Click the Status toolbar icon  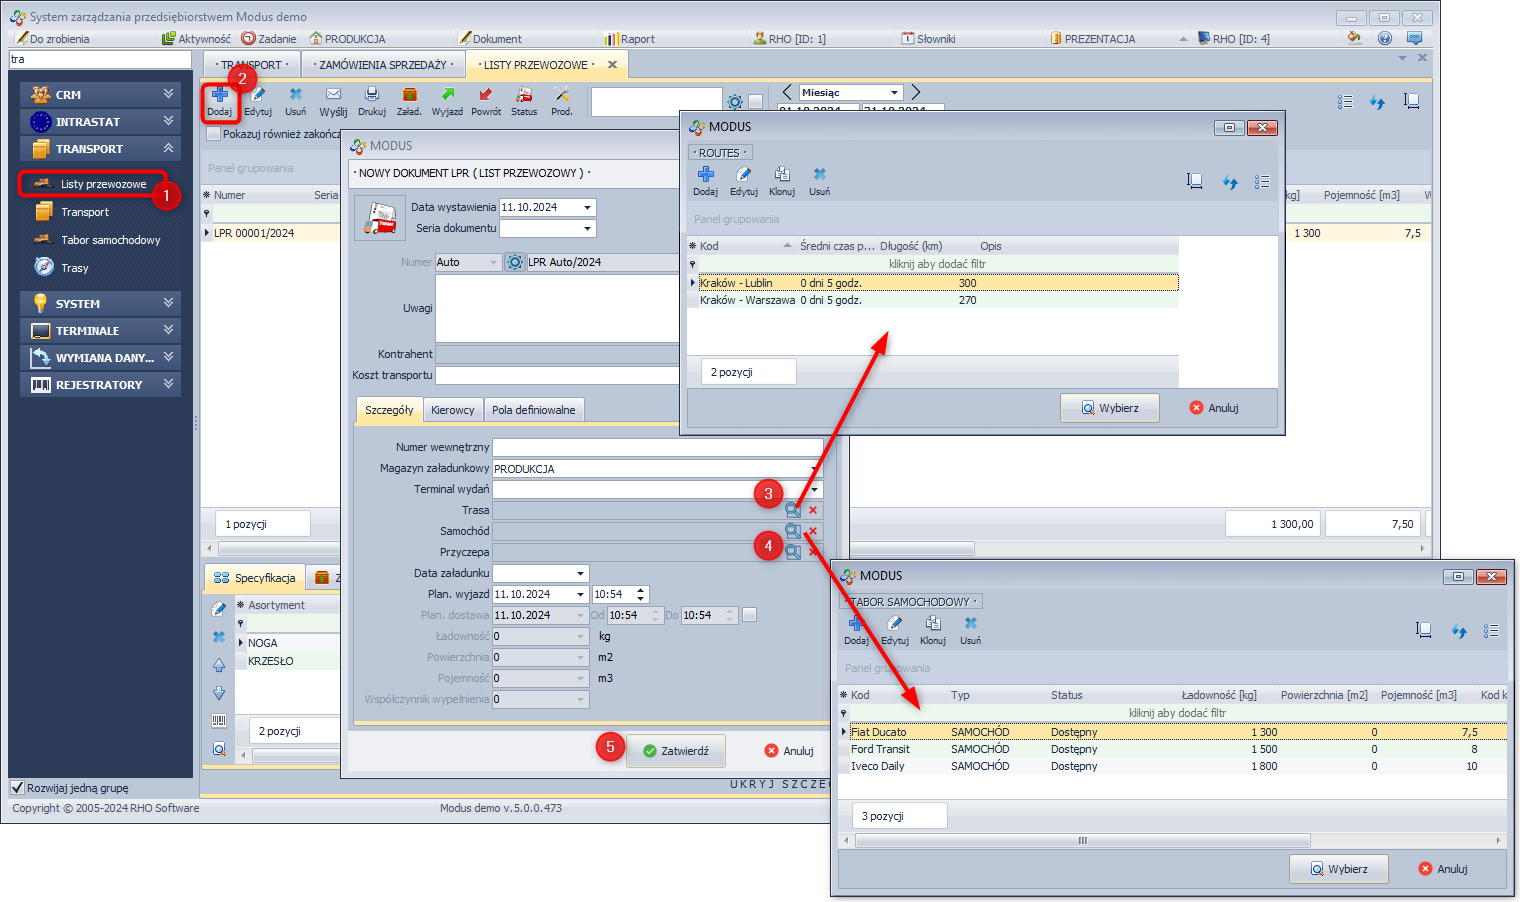[x=524, y=95]
